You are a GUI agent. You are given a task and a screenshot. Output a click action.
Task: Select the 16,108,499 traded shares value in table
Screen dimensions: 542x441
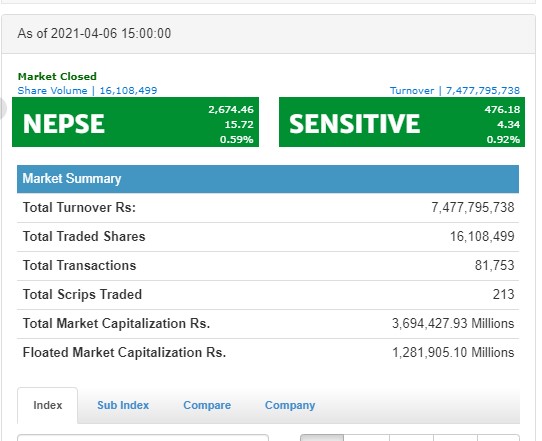[482, 236]
